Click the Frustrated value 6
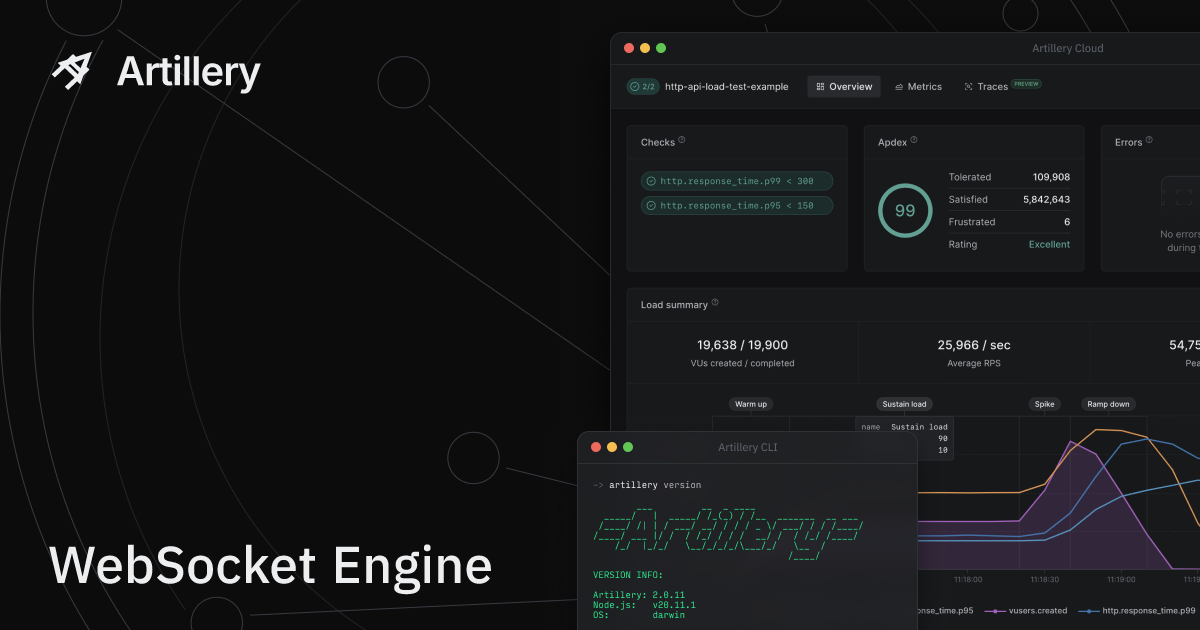 click(1067, 222)
